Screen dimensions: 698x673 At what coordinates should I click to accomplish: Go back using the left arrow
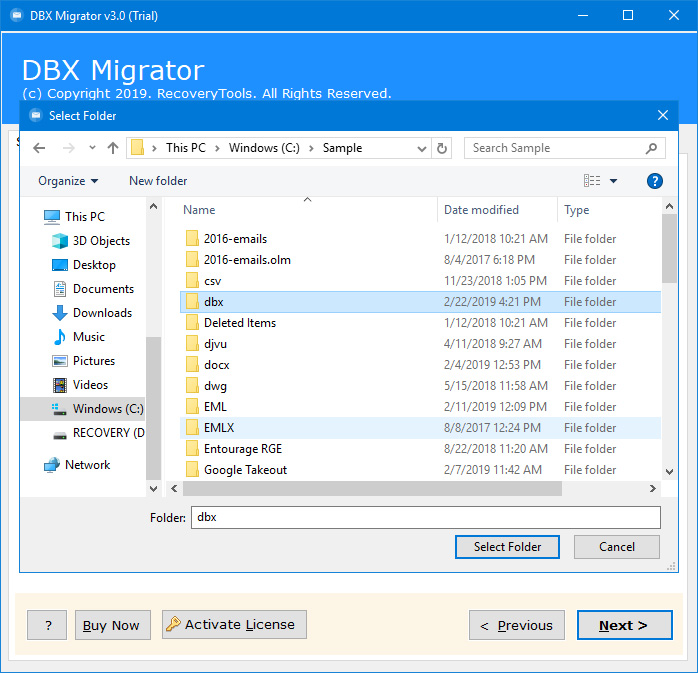click(x=39, y=148)
